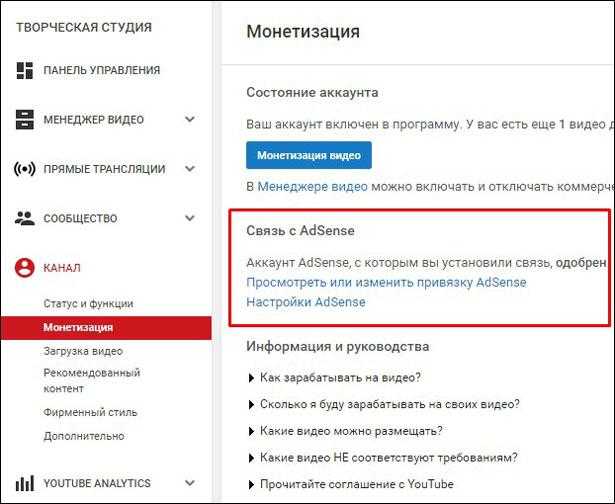Click 'Какие видео НЕ соответствуют требованиям?'
This screenshot has width=615, height=504.
coord(389,458)
